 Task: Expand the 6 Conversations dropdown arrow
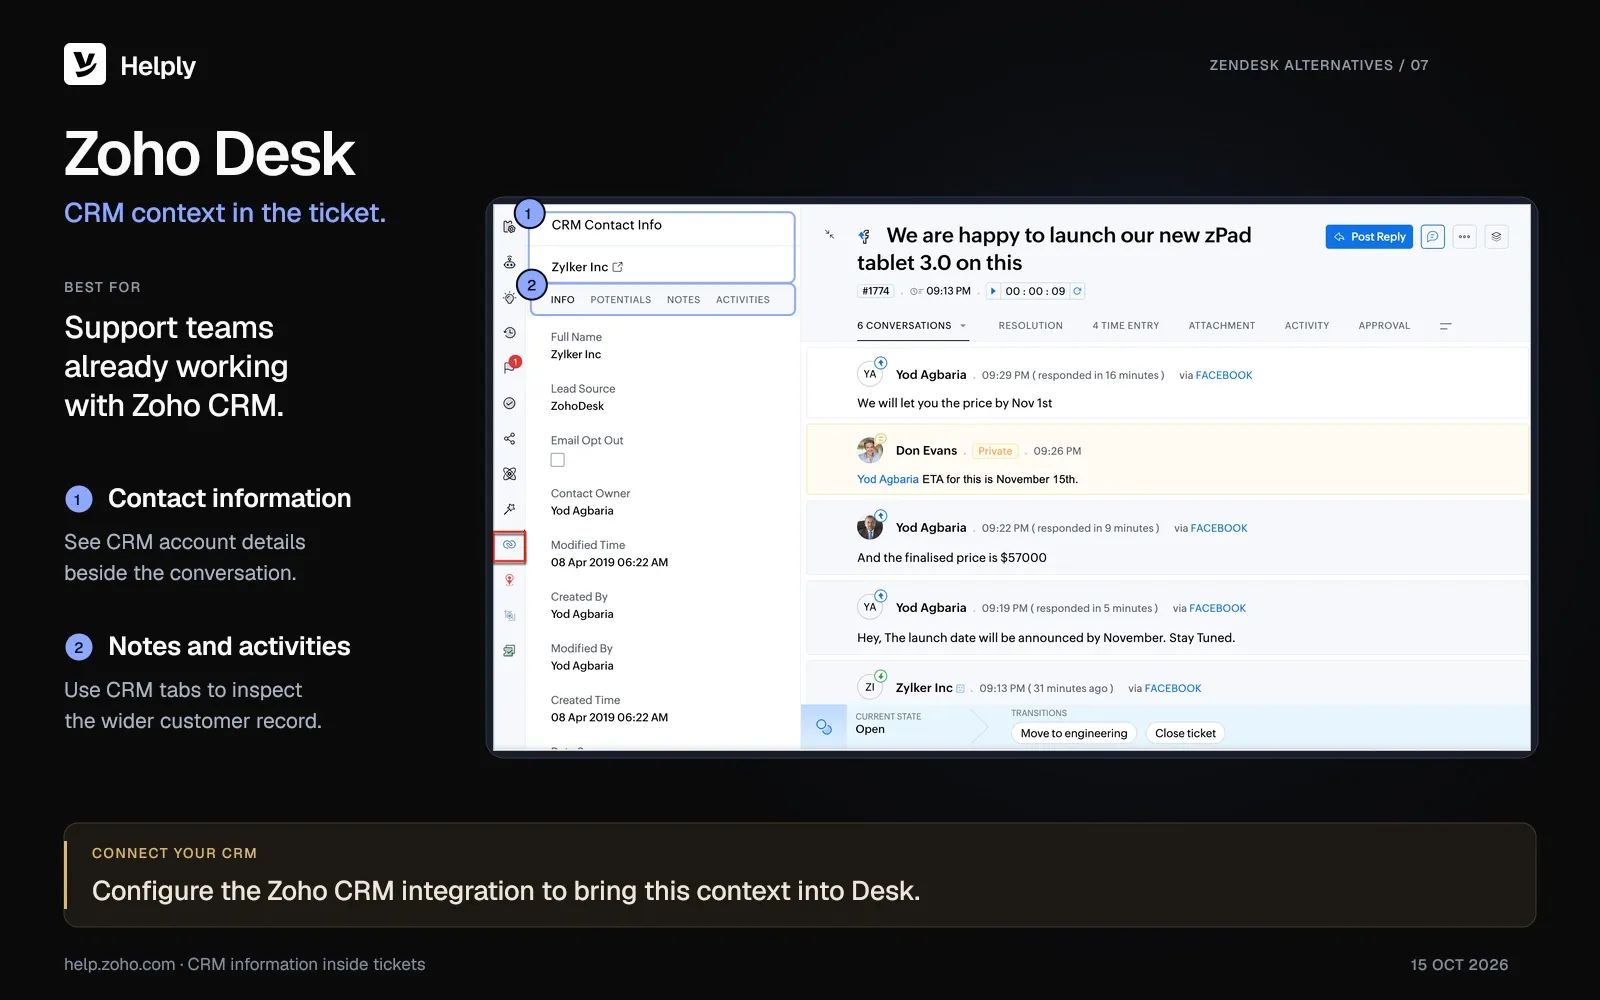pyautogui.click(x=963, y=326)
